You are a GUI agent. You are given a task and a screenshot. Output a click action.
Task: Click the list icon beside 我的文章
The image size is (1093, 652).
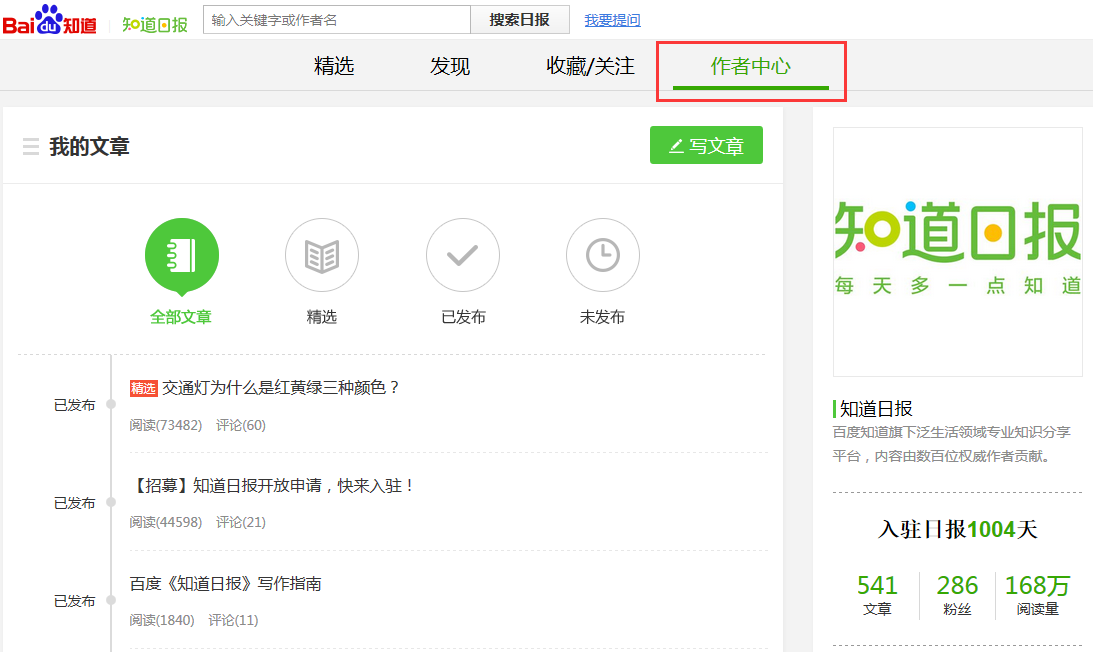(31, 146)
